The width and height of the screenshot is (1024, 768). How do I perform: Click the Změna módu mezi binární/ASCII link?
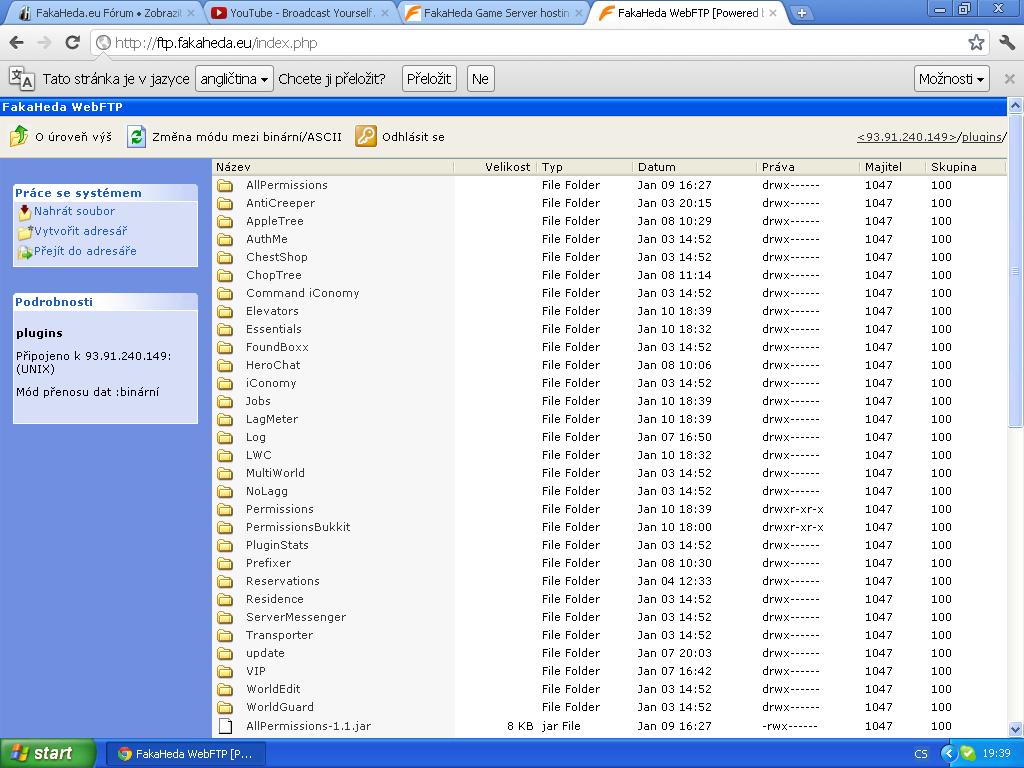click(x=247, y=137)
